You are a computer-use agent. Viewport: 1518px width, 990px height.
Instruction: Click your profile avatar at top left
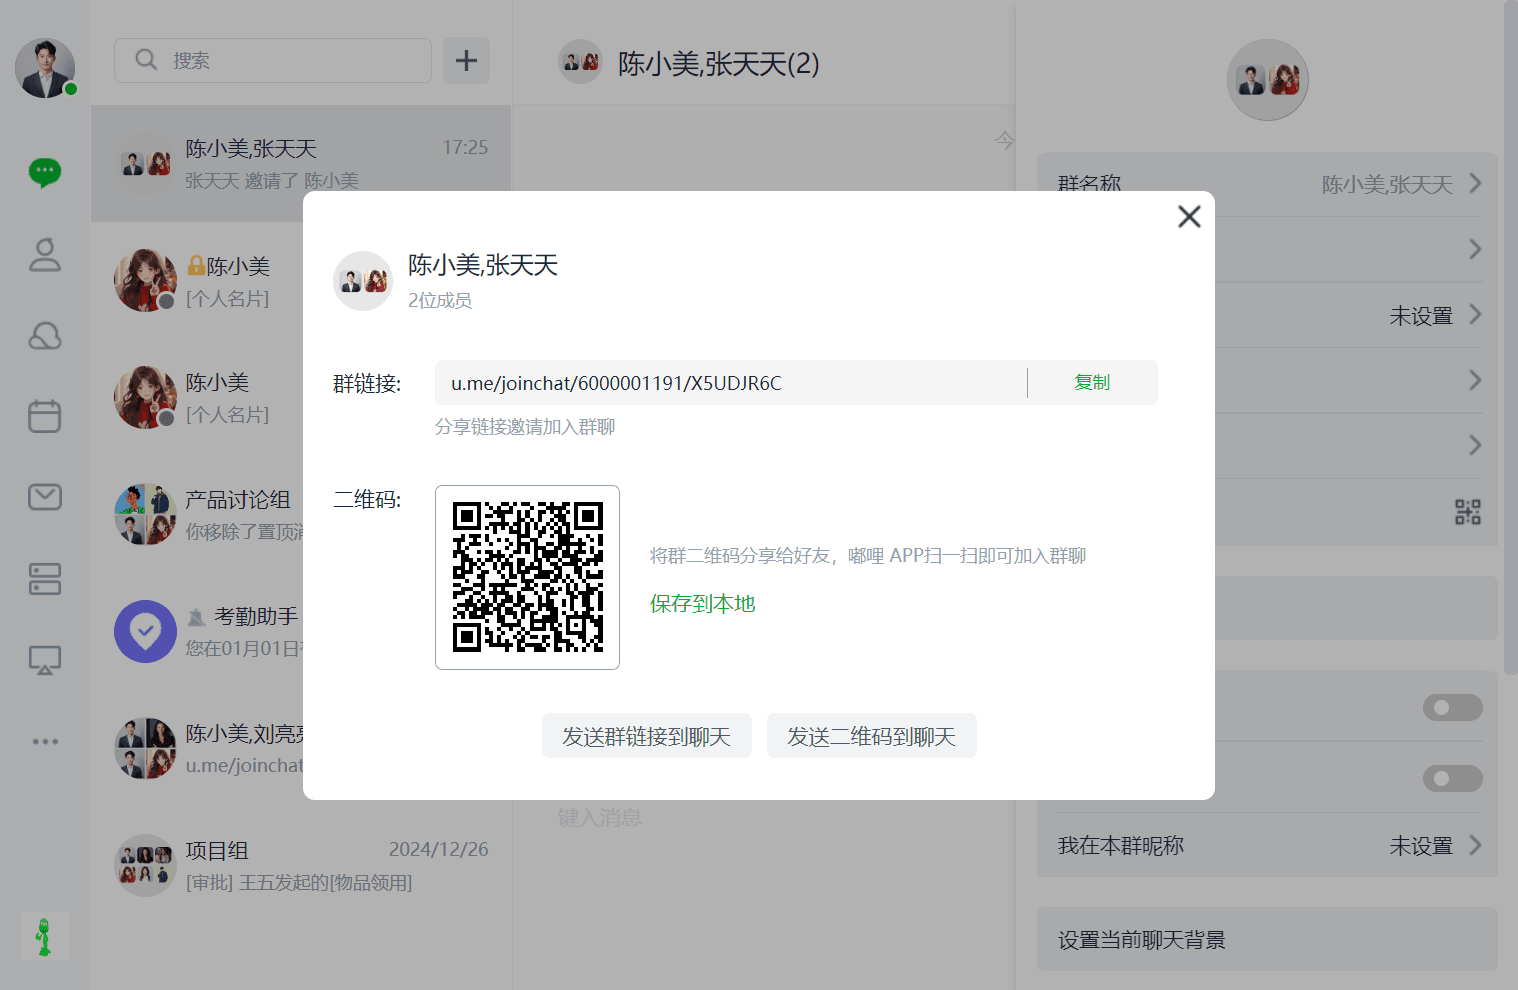tap(45, 68)
